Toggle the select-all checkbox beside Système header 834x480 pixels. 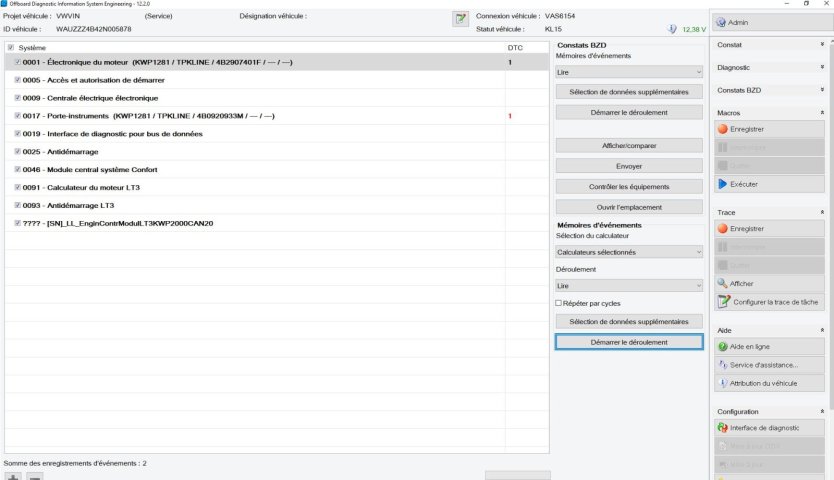11,48
